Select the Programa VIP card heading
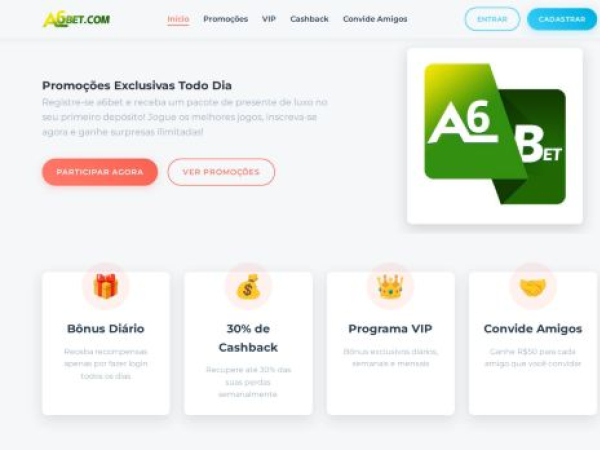Viewport: 600px width, 450px height. click(390, 329)
